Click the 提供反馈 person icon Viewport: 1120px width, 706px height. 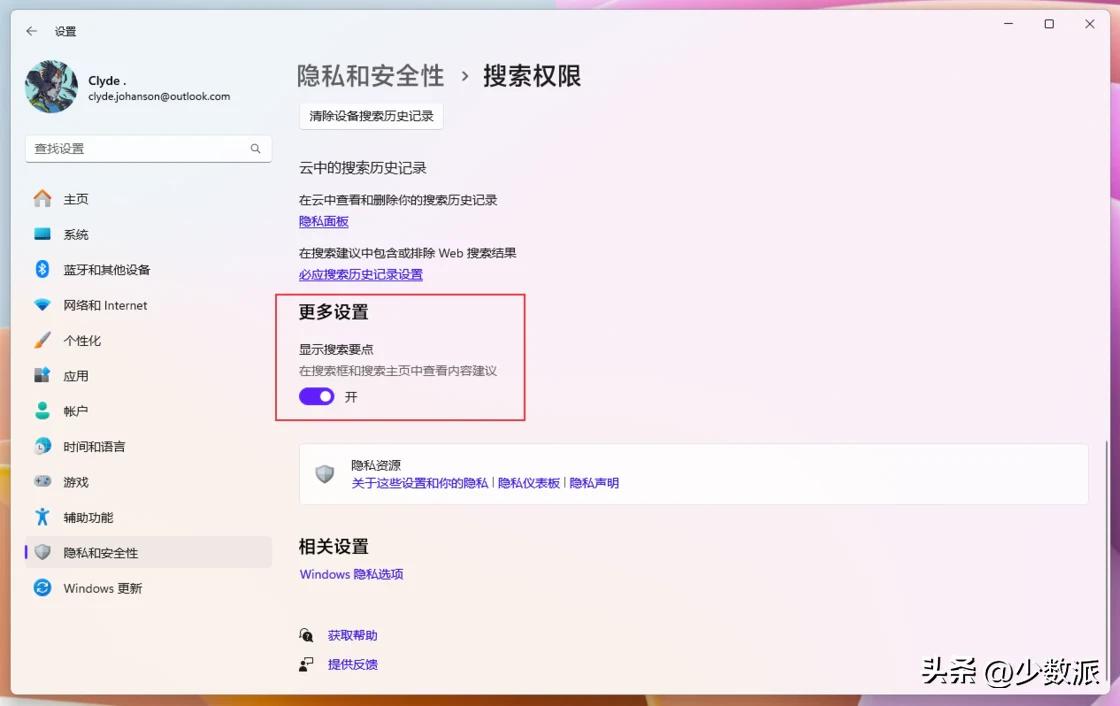tap(306, 665)
